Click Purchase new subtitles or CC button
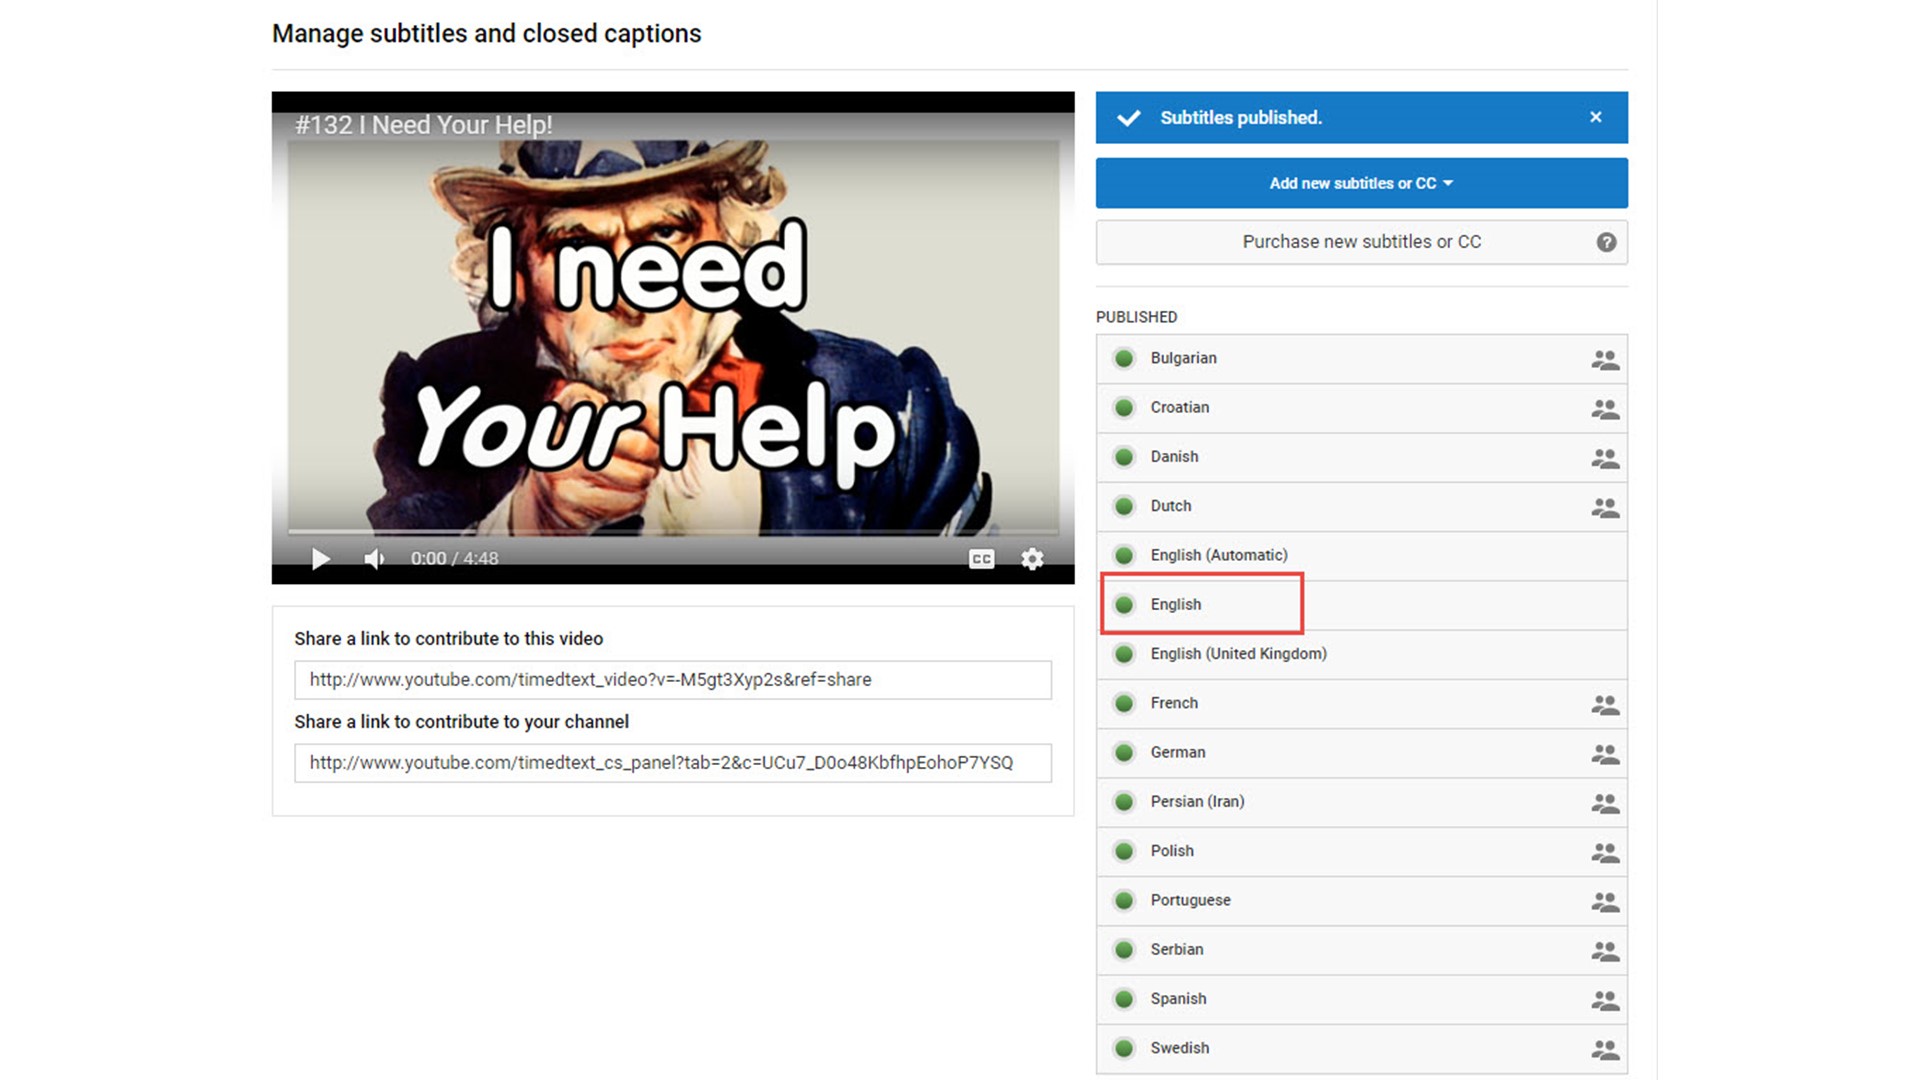1920x1080 pixels. coord(1361,242)
